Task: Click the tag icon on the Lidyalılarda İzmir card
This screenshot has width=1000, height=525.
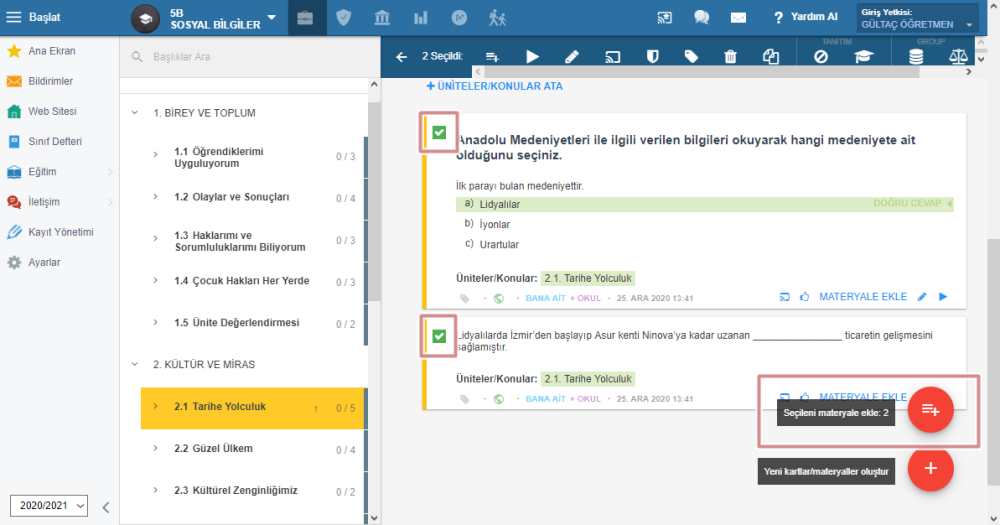Action: [x=464, y=399]
